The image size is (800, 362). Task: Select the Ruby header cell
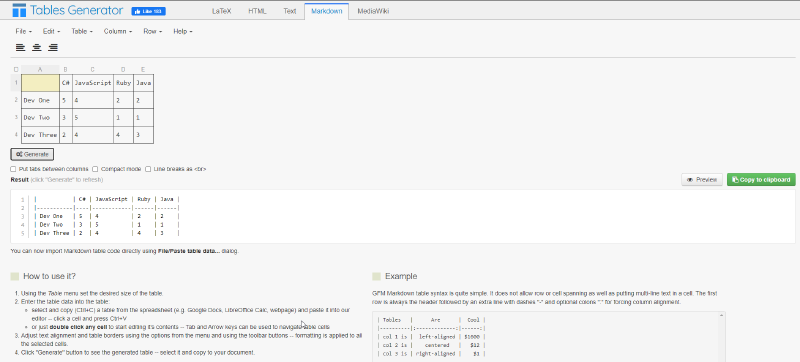click(123, 83)
